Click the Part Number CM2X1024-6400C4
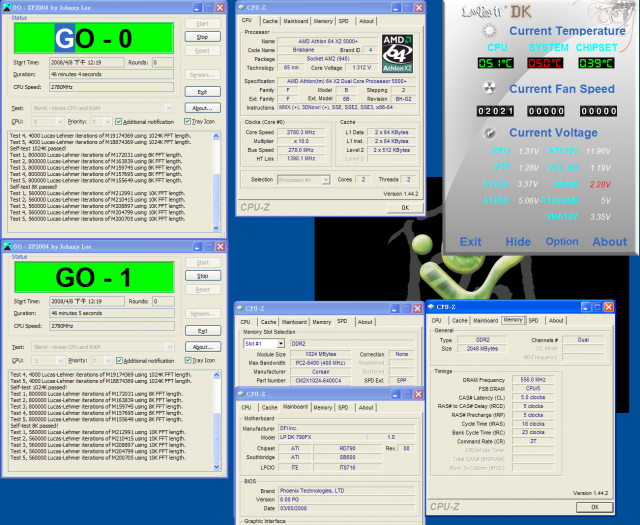Screen dimensions: 640x525 click(320, 380)
